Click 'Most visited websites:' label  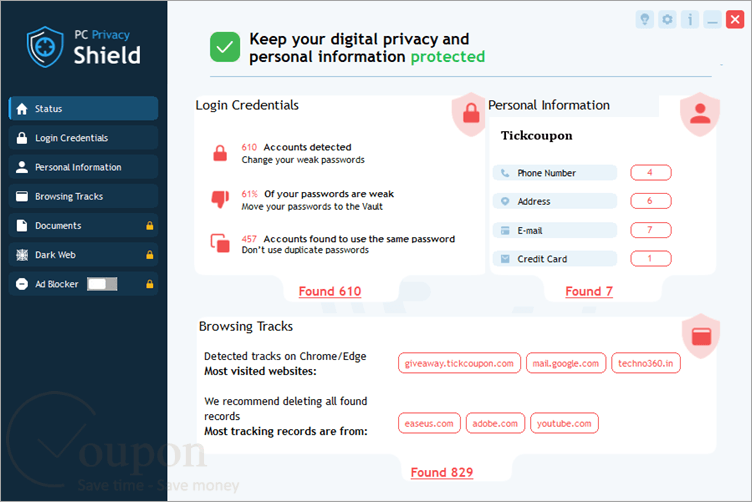(x=260, y=371)
